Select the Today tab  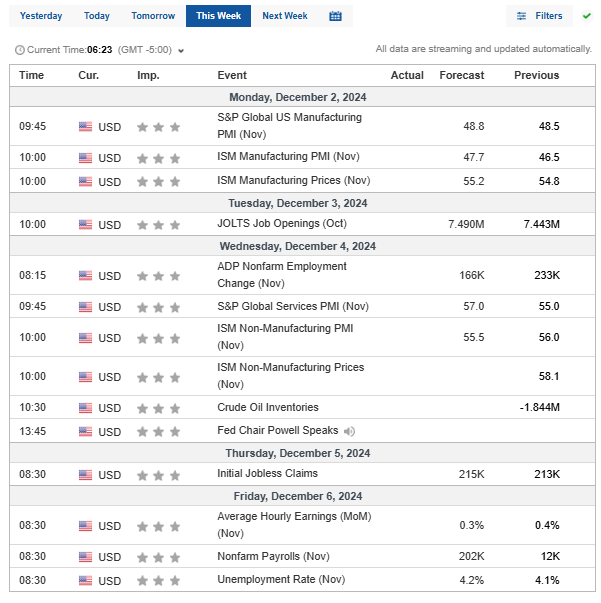[97, 16]
